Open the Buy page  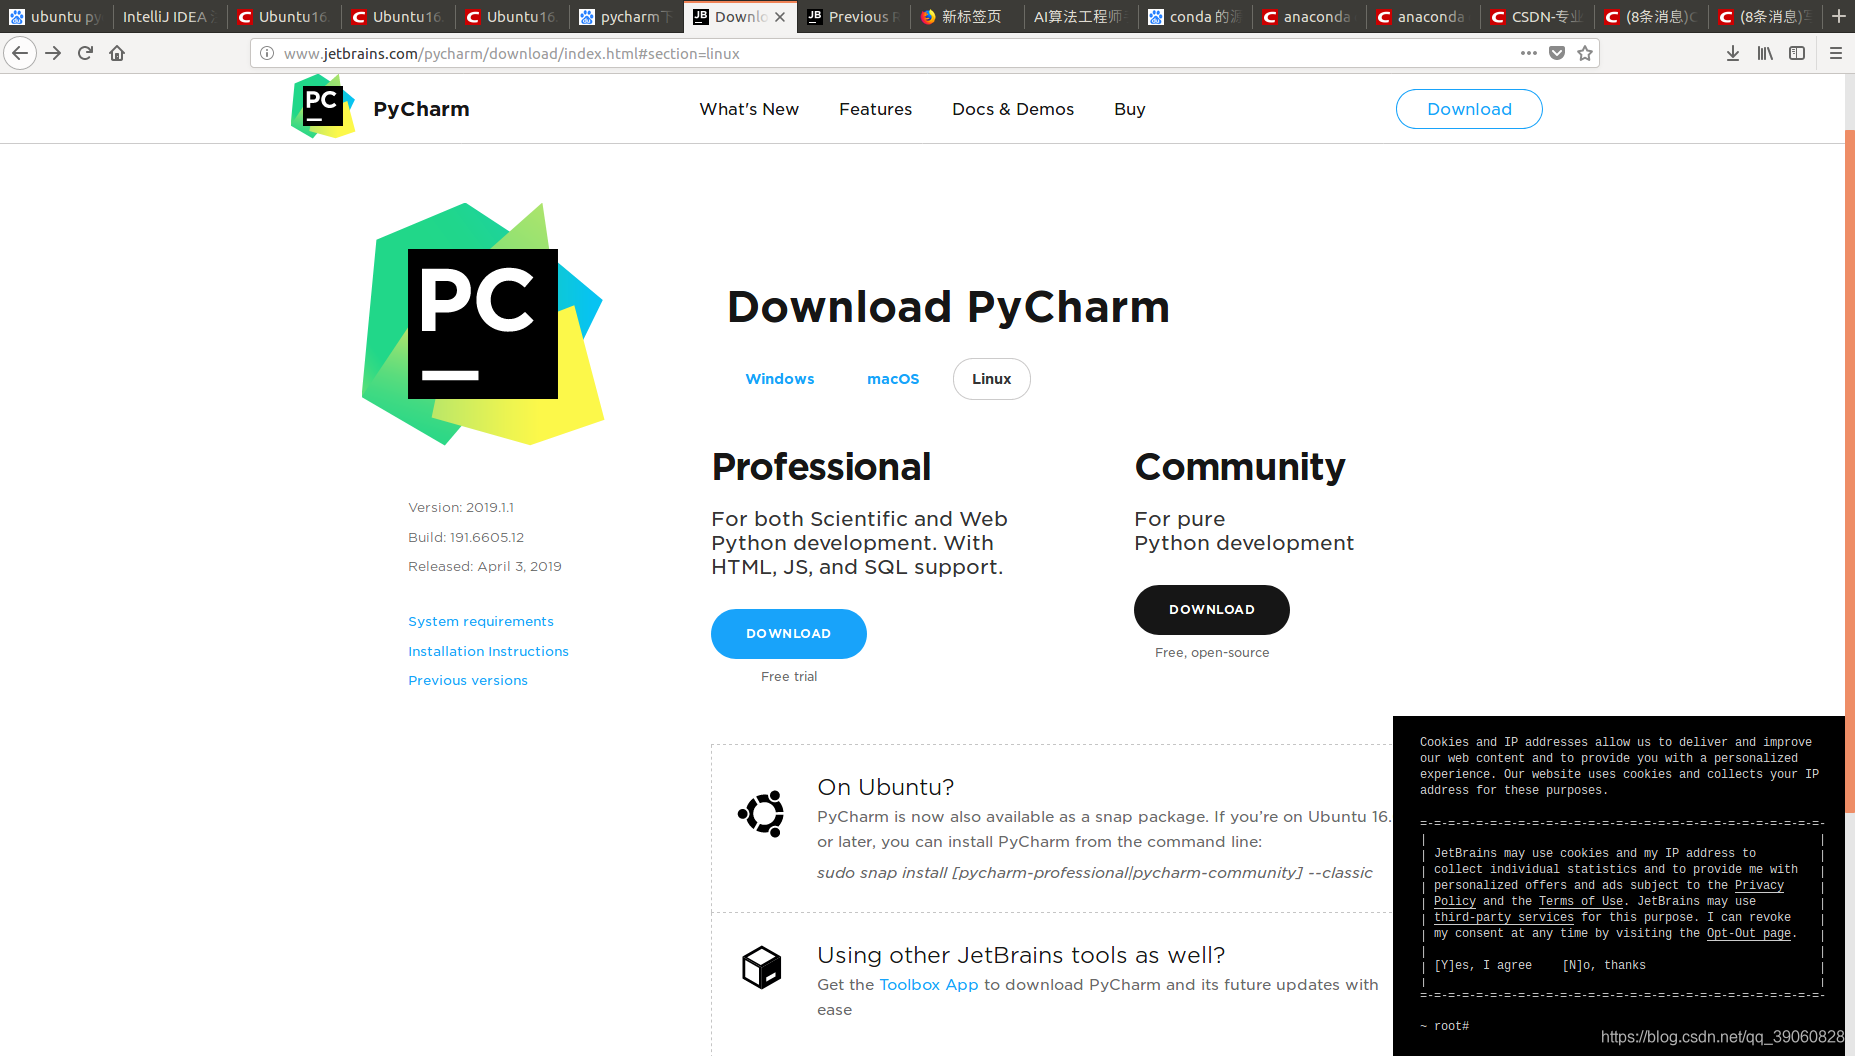point(1130,109)
